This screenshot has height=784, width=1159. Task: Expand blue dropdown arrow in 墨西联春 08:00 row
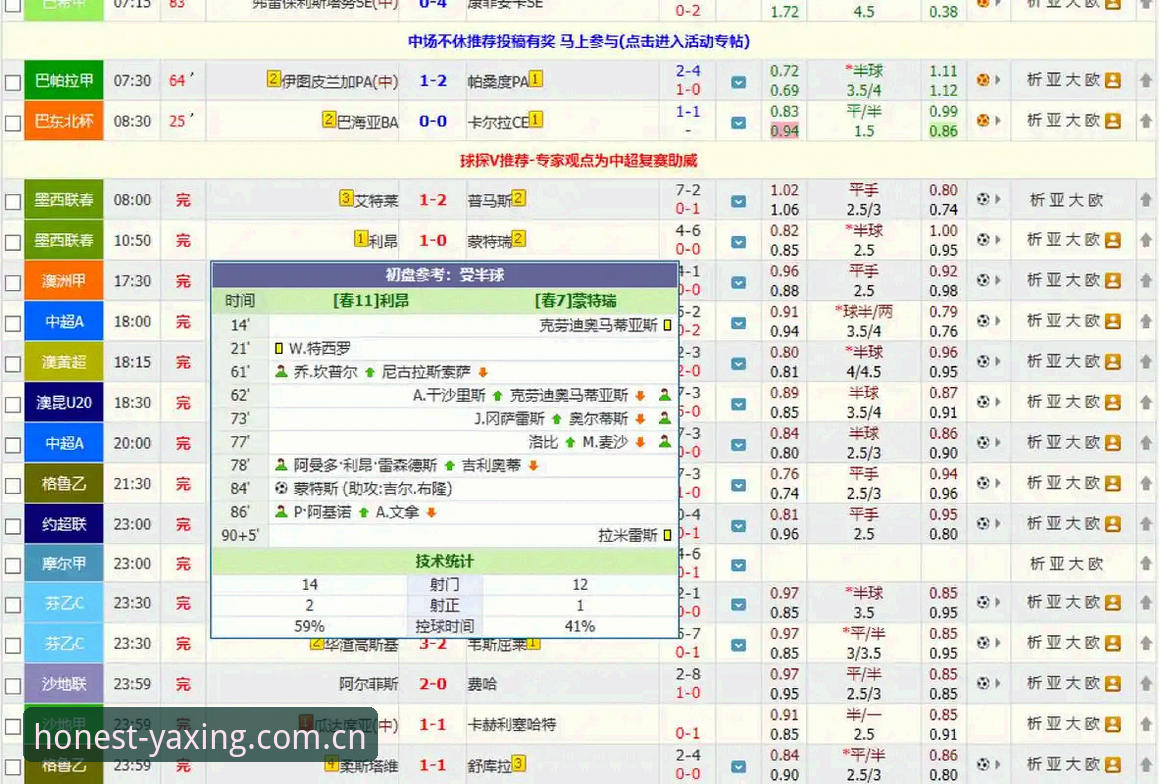pyautogui.click(x=738, y=201)
